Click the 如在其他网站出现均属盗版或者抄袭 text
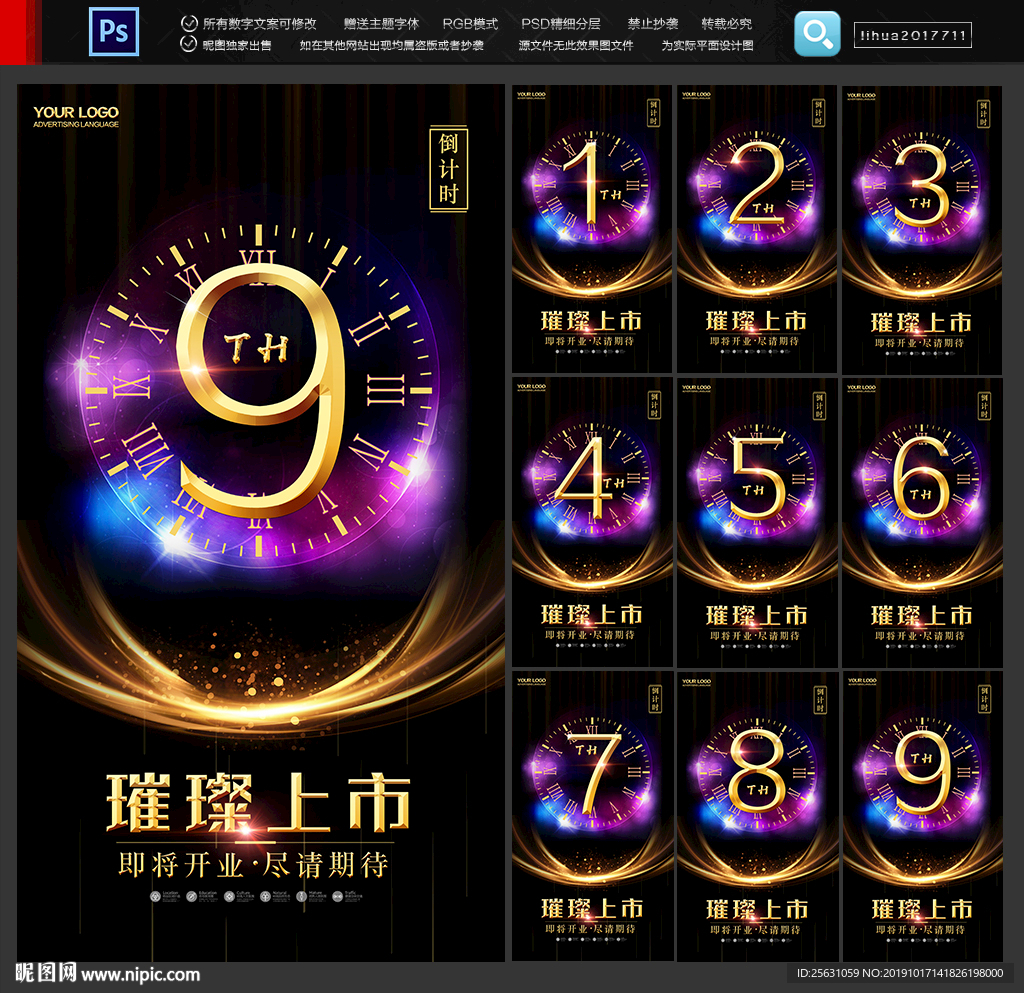 tap(392, 45)
